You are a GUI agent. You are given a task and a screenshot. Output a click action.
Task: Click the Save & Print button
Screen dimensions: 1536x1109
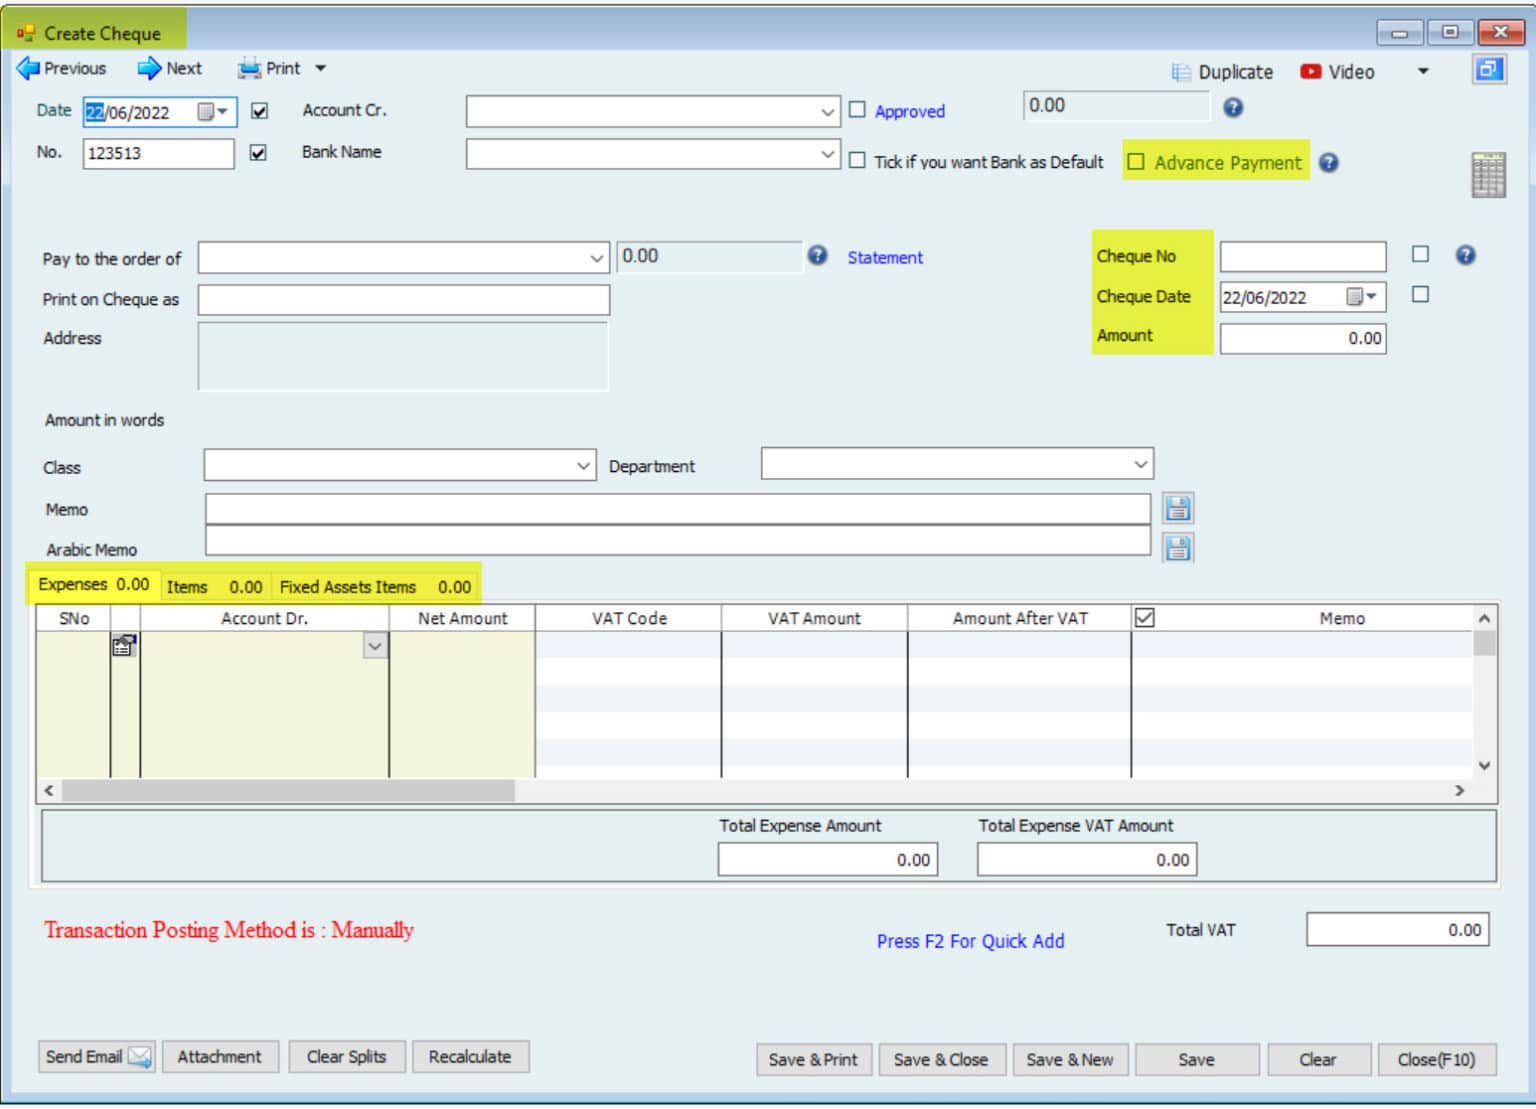click(x=813, y=1059)
